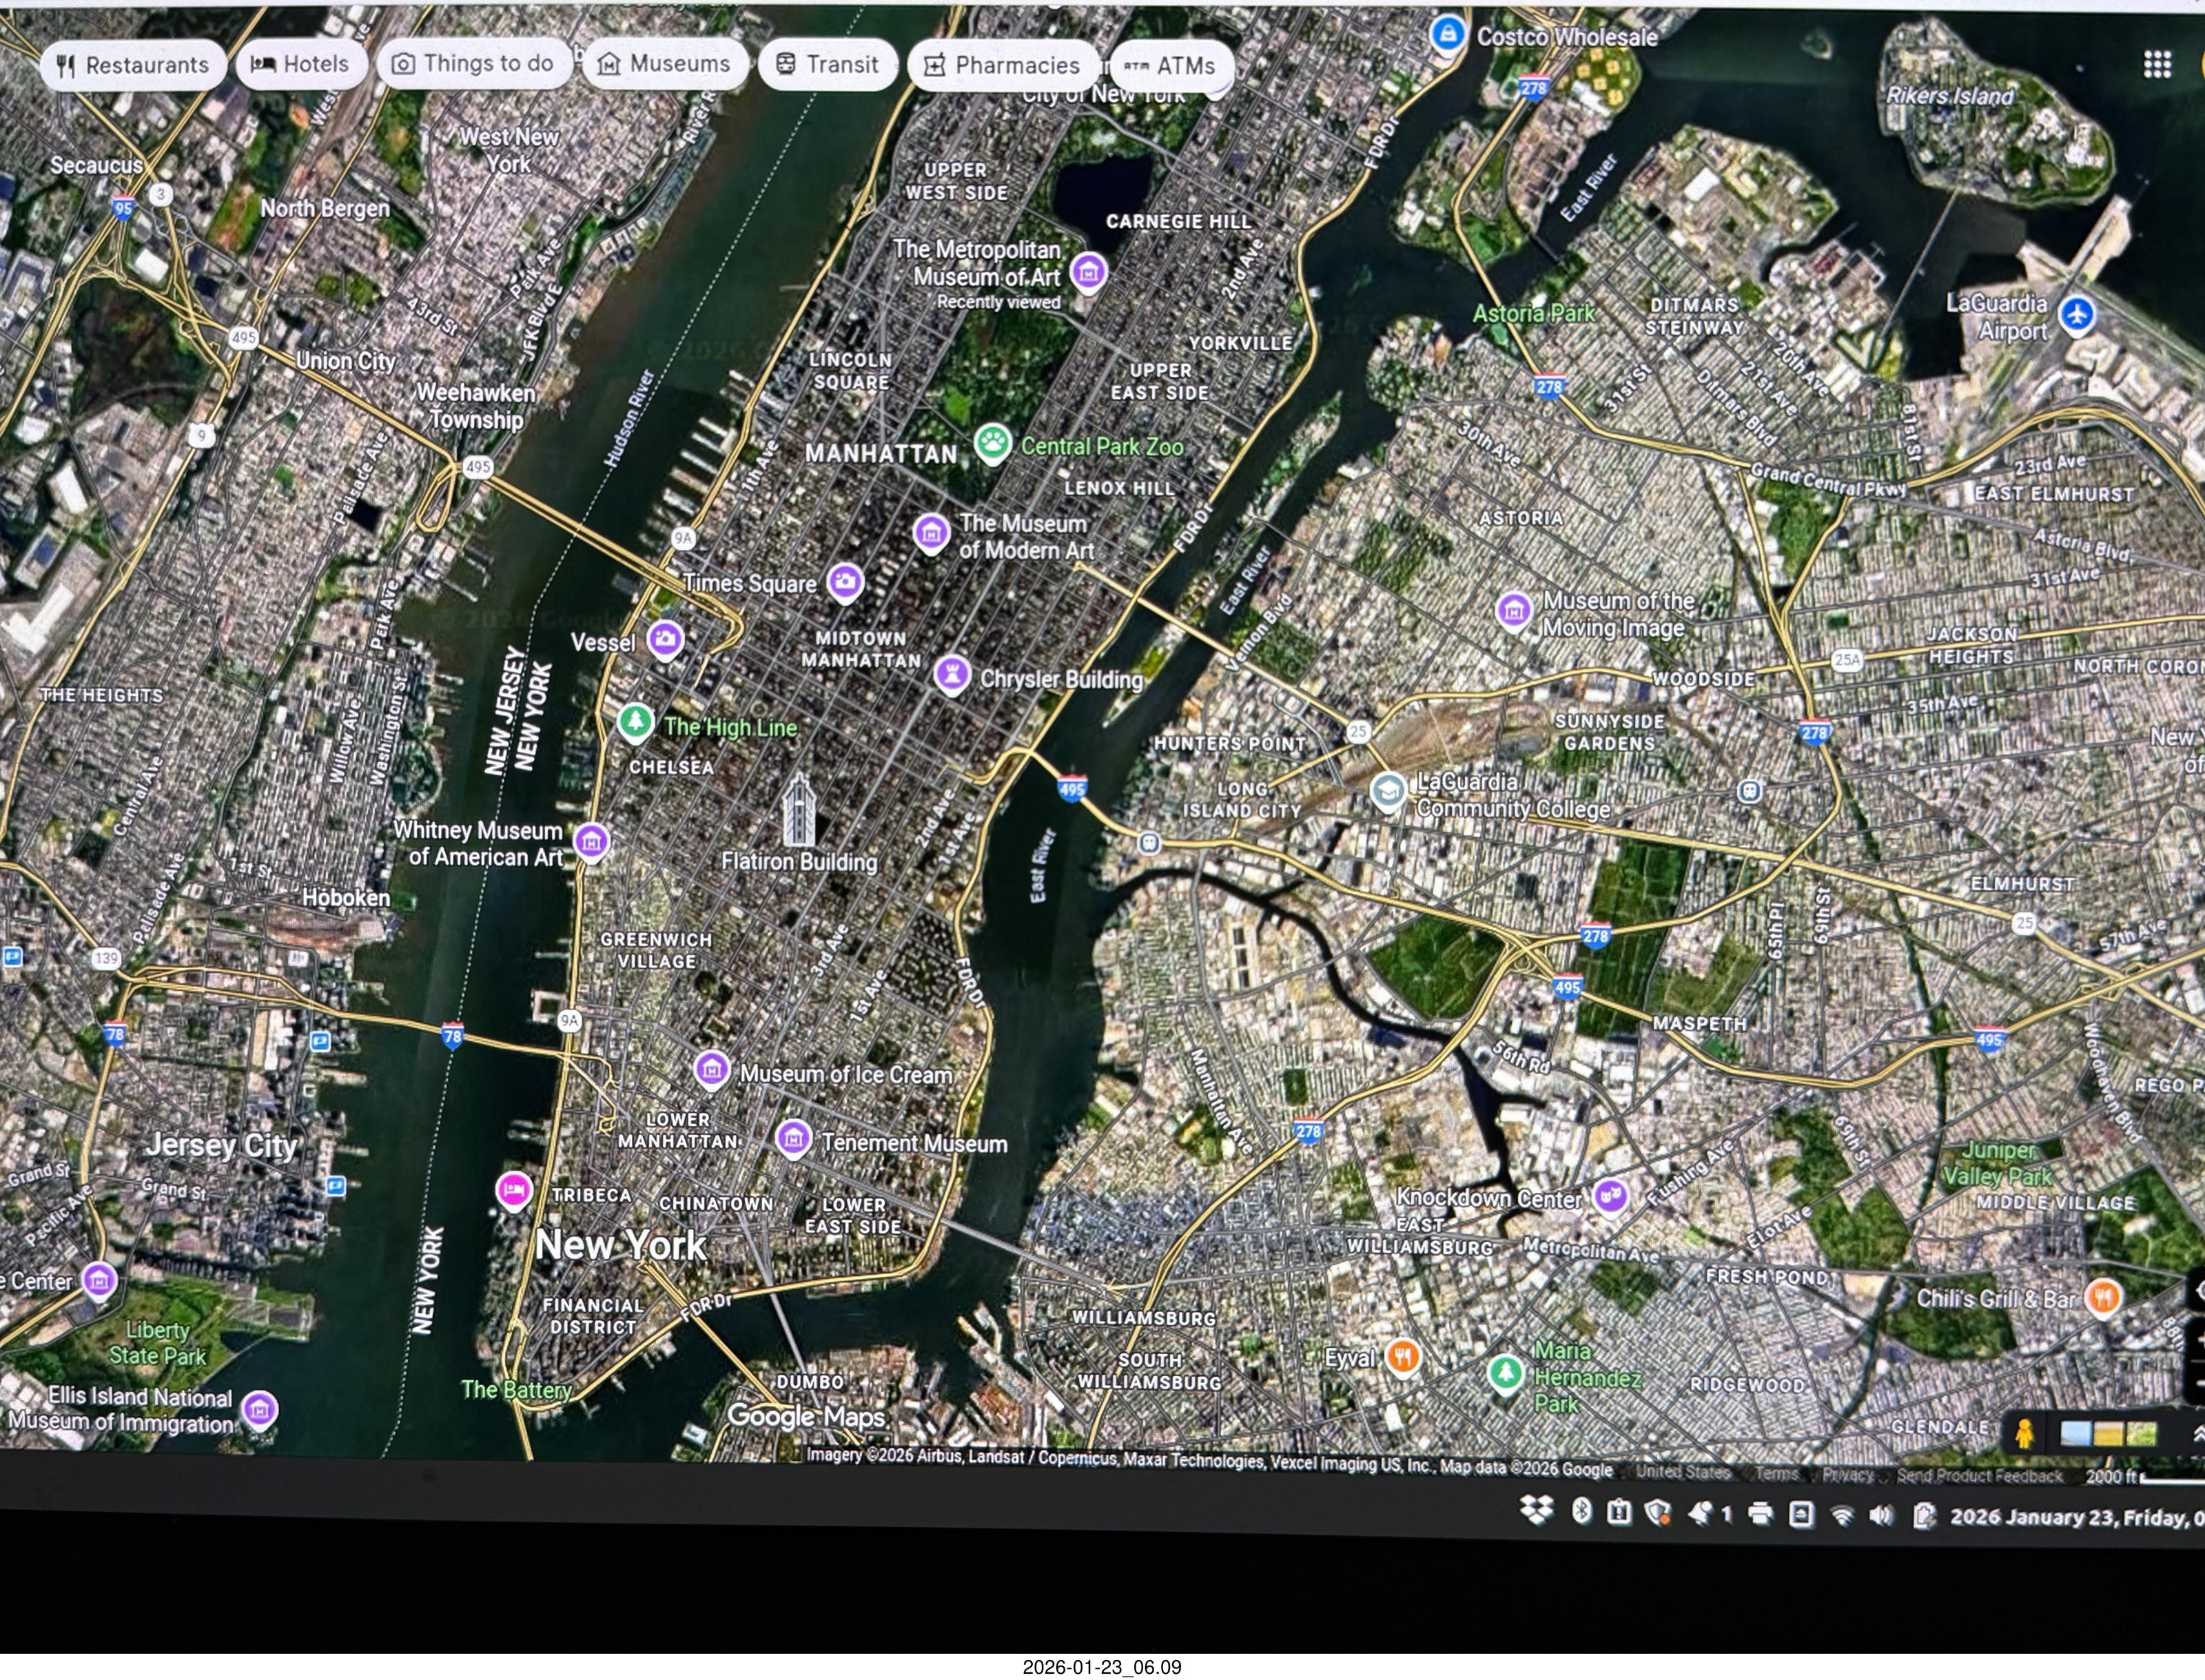This screenshot has height=1680, width=2205.
Task: Click the Dropbox tray icon
Action: [1536, 1511]
